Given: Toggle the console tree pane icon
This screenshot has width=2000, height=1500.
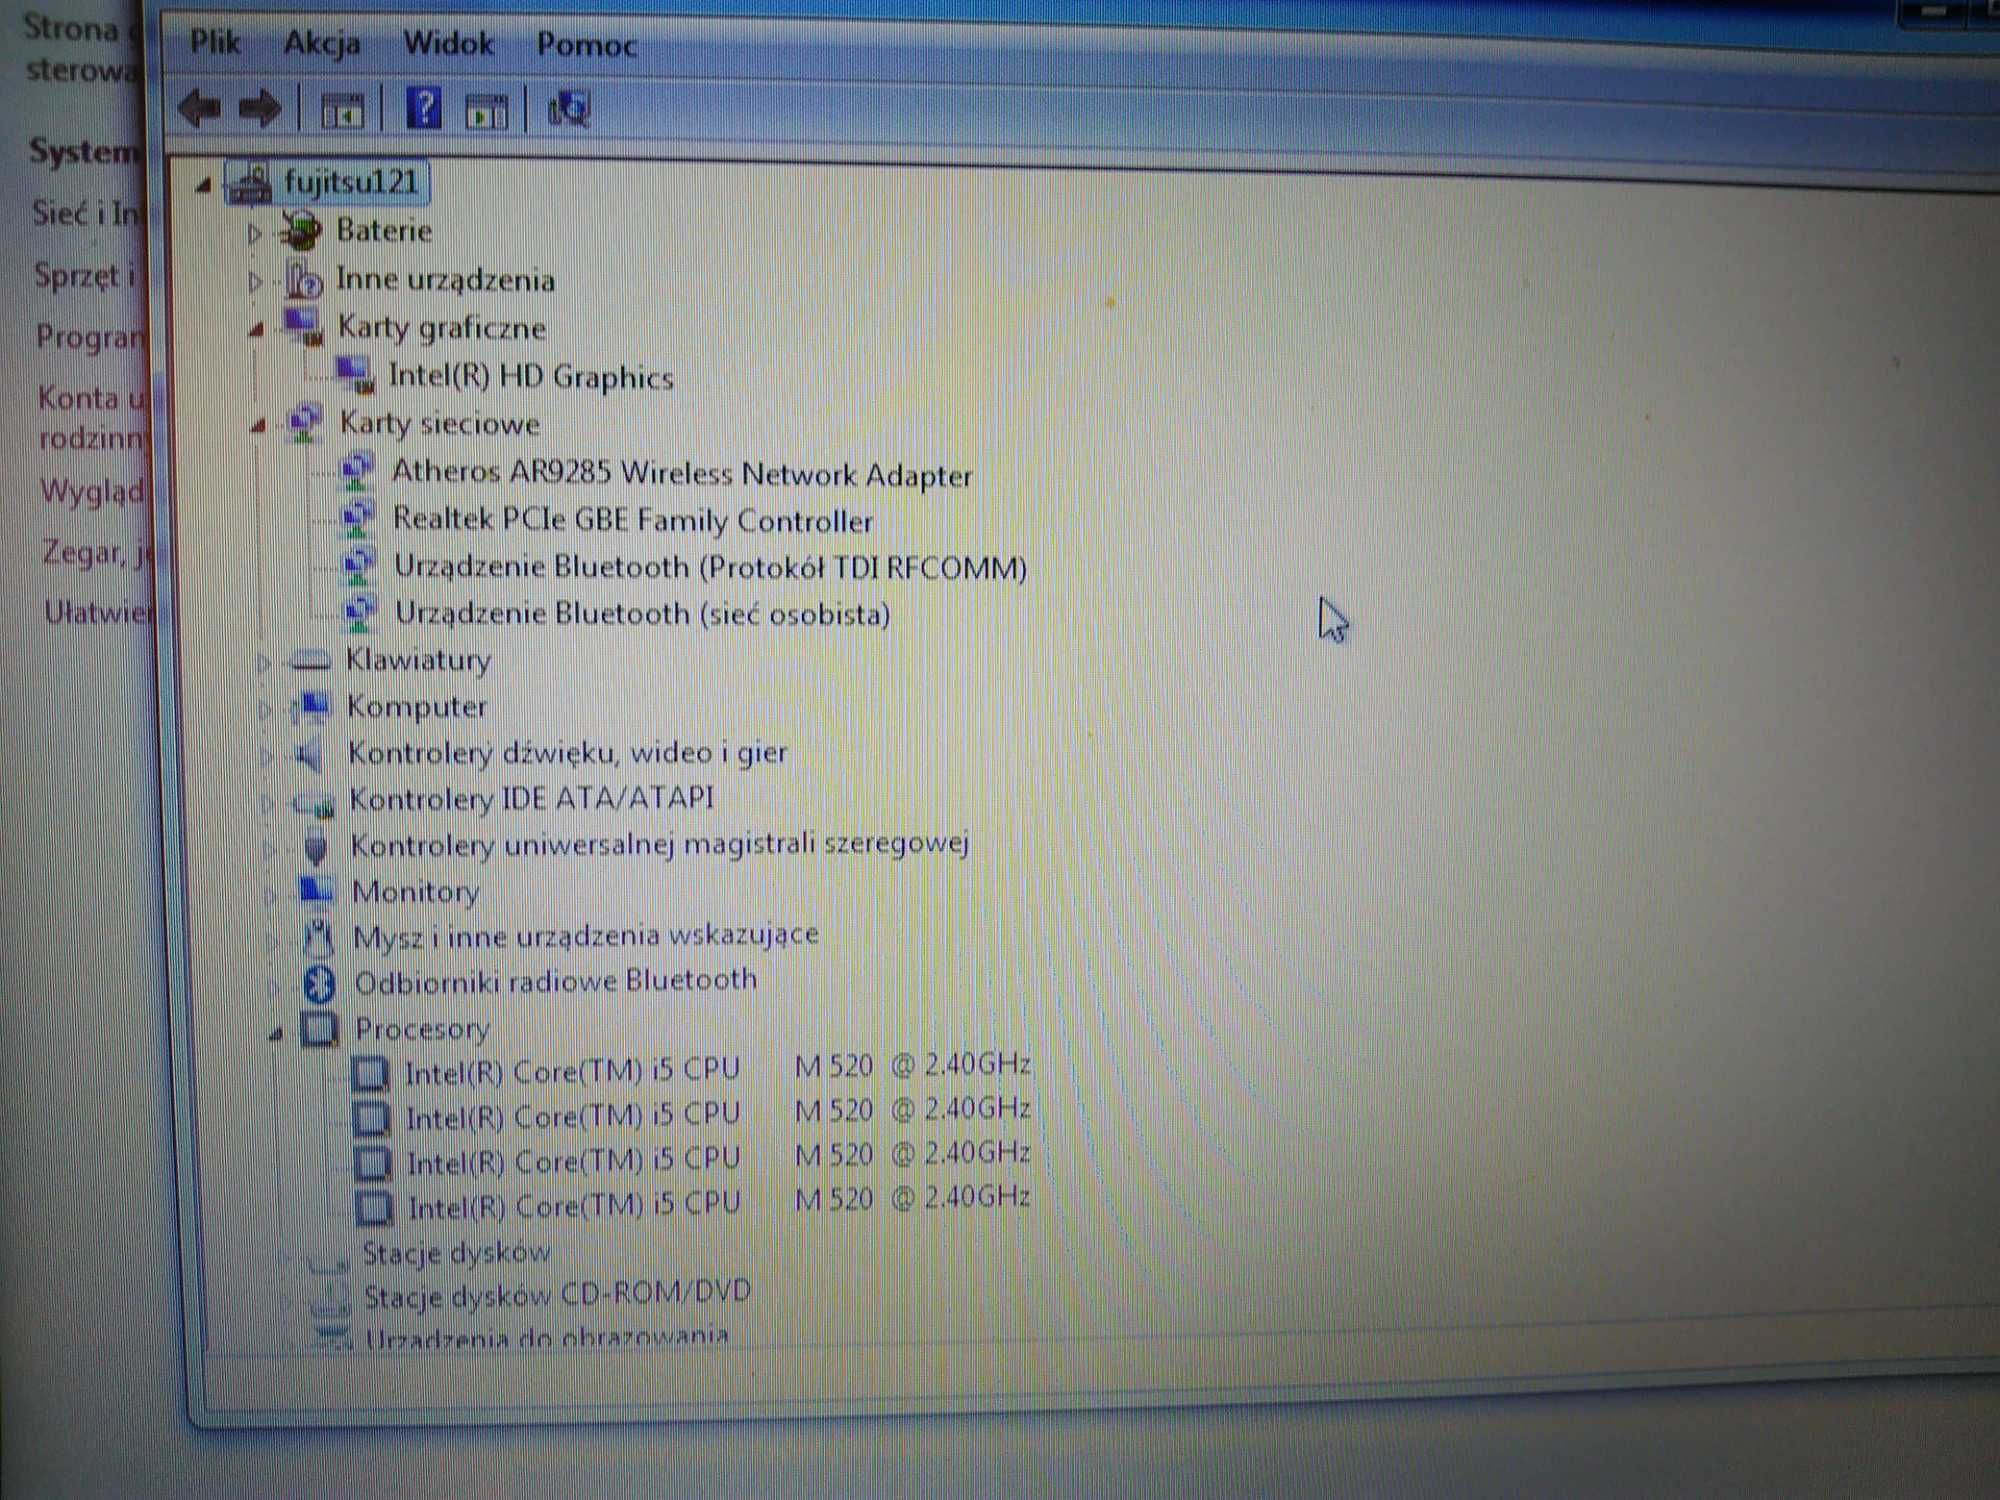Looking at the screenshot, I should 342,110.
